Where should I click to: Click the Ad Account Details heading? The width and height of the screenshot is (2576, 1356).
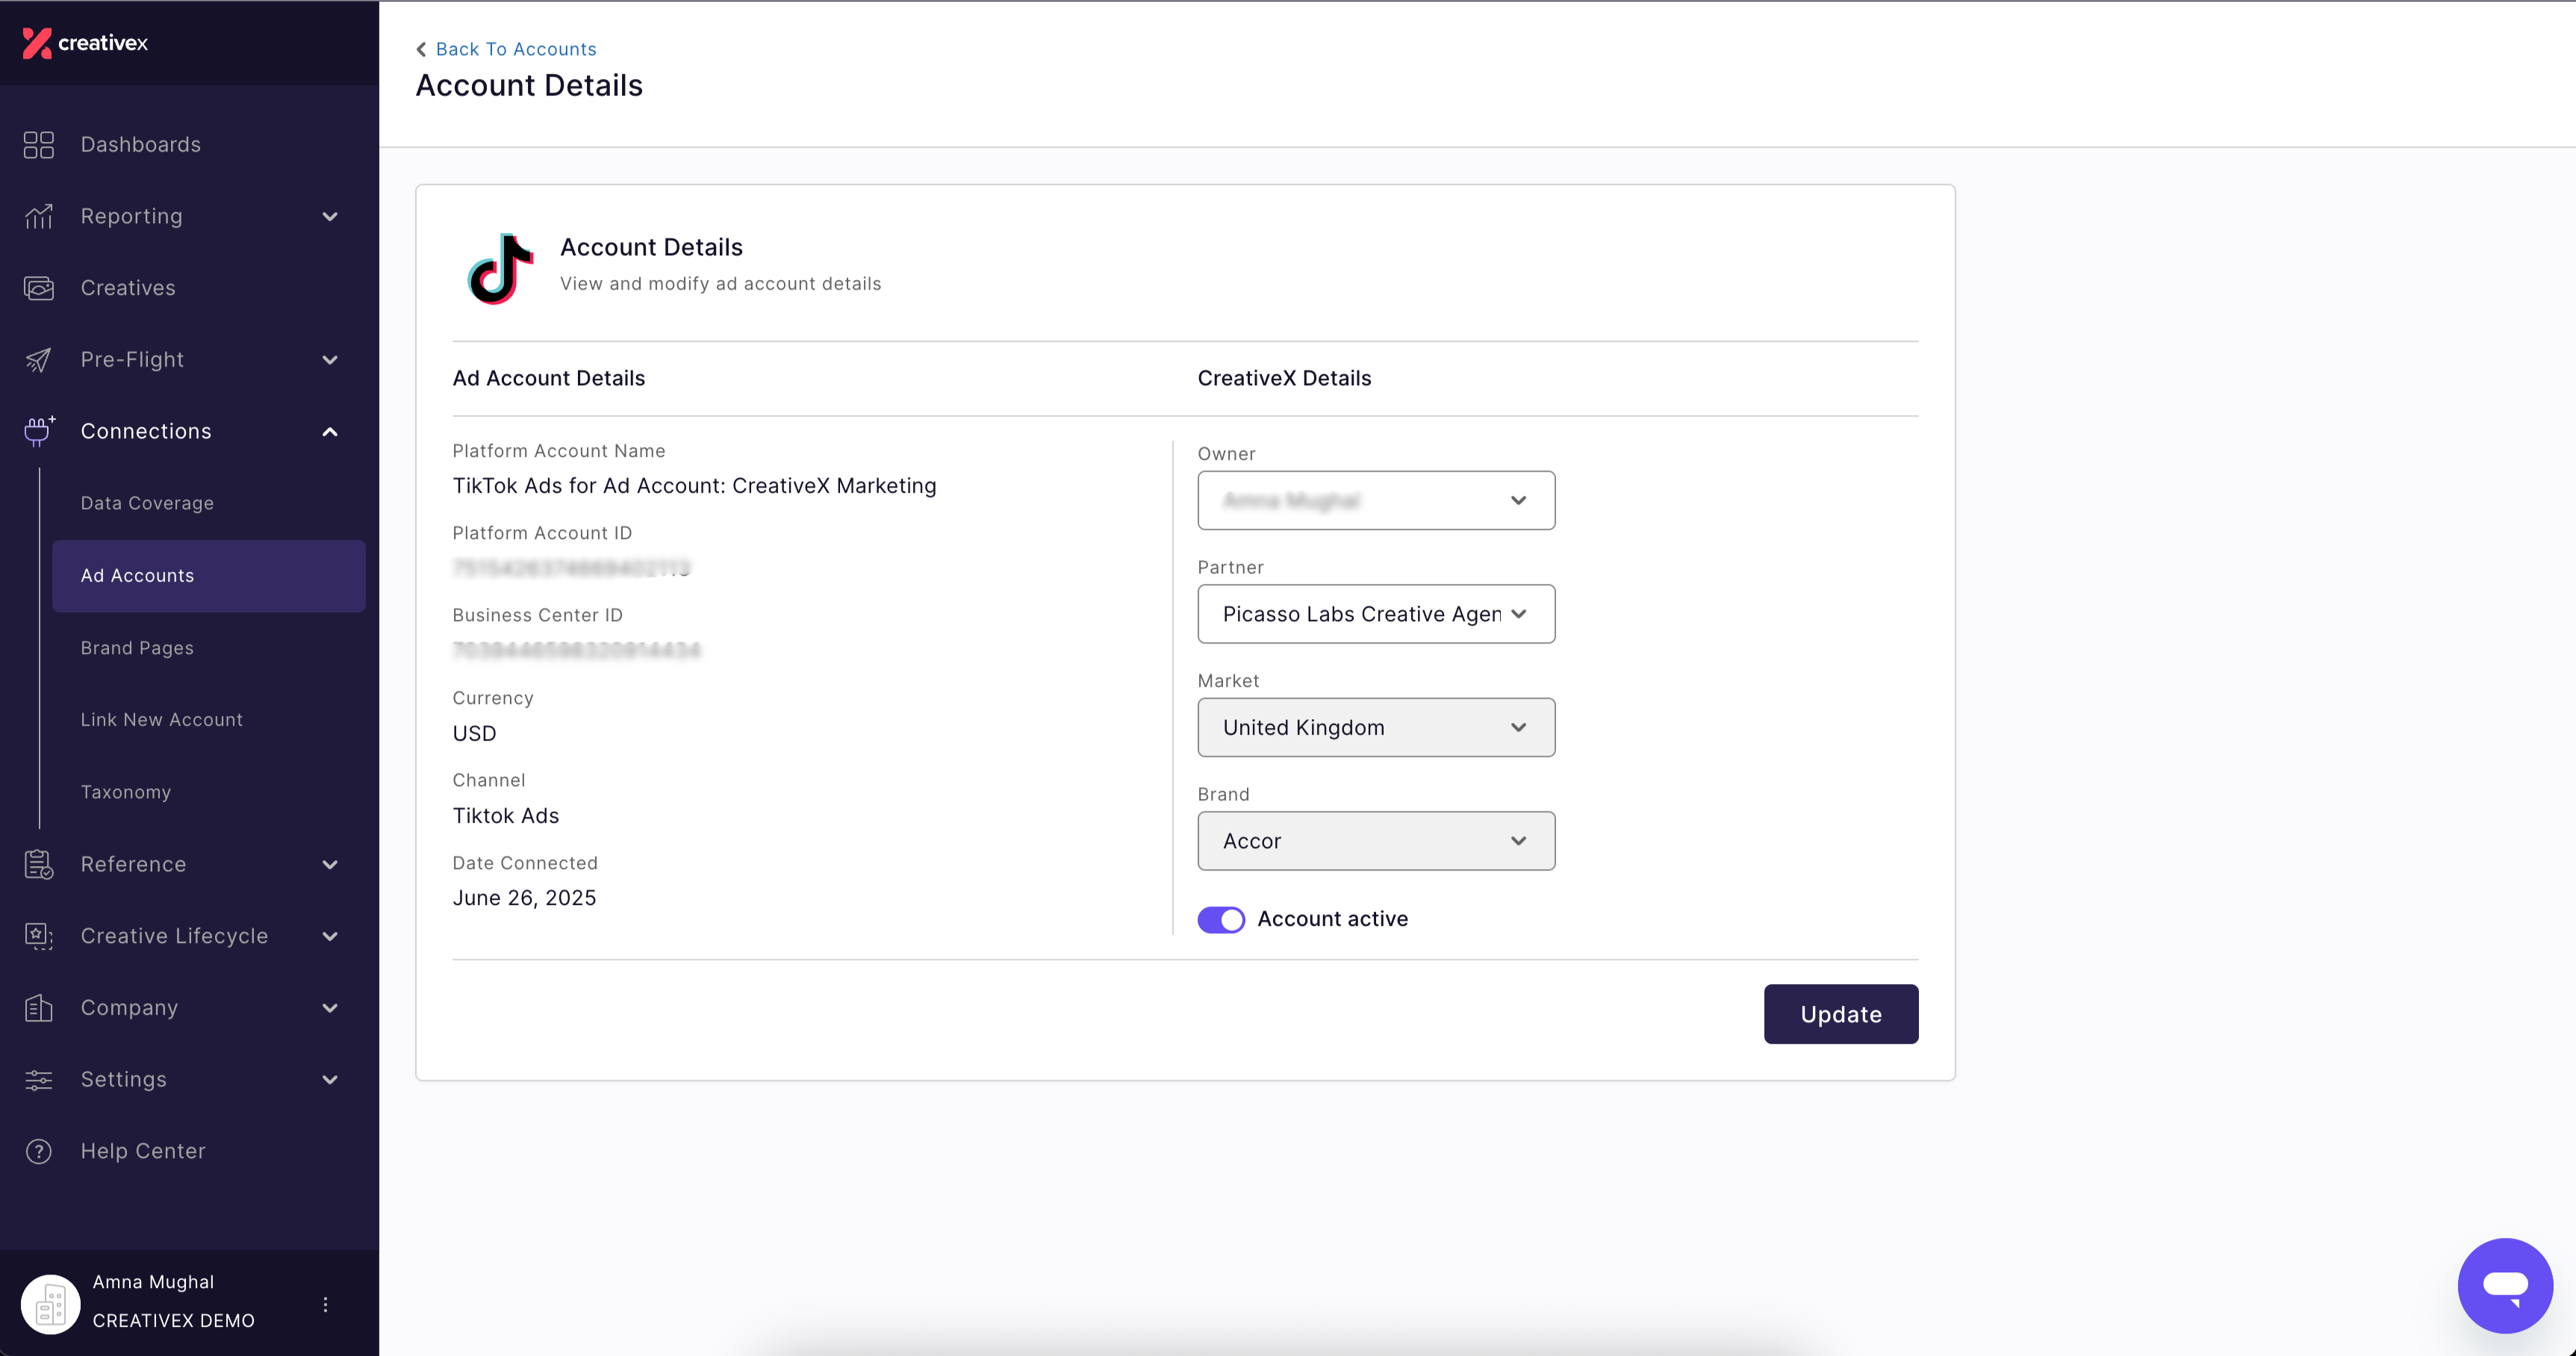point(549,378)
